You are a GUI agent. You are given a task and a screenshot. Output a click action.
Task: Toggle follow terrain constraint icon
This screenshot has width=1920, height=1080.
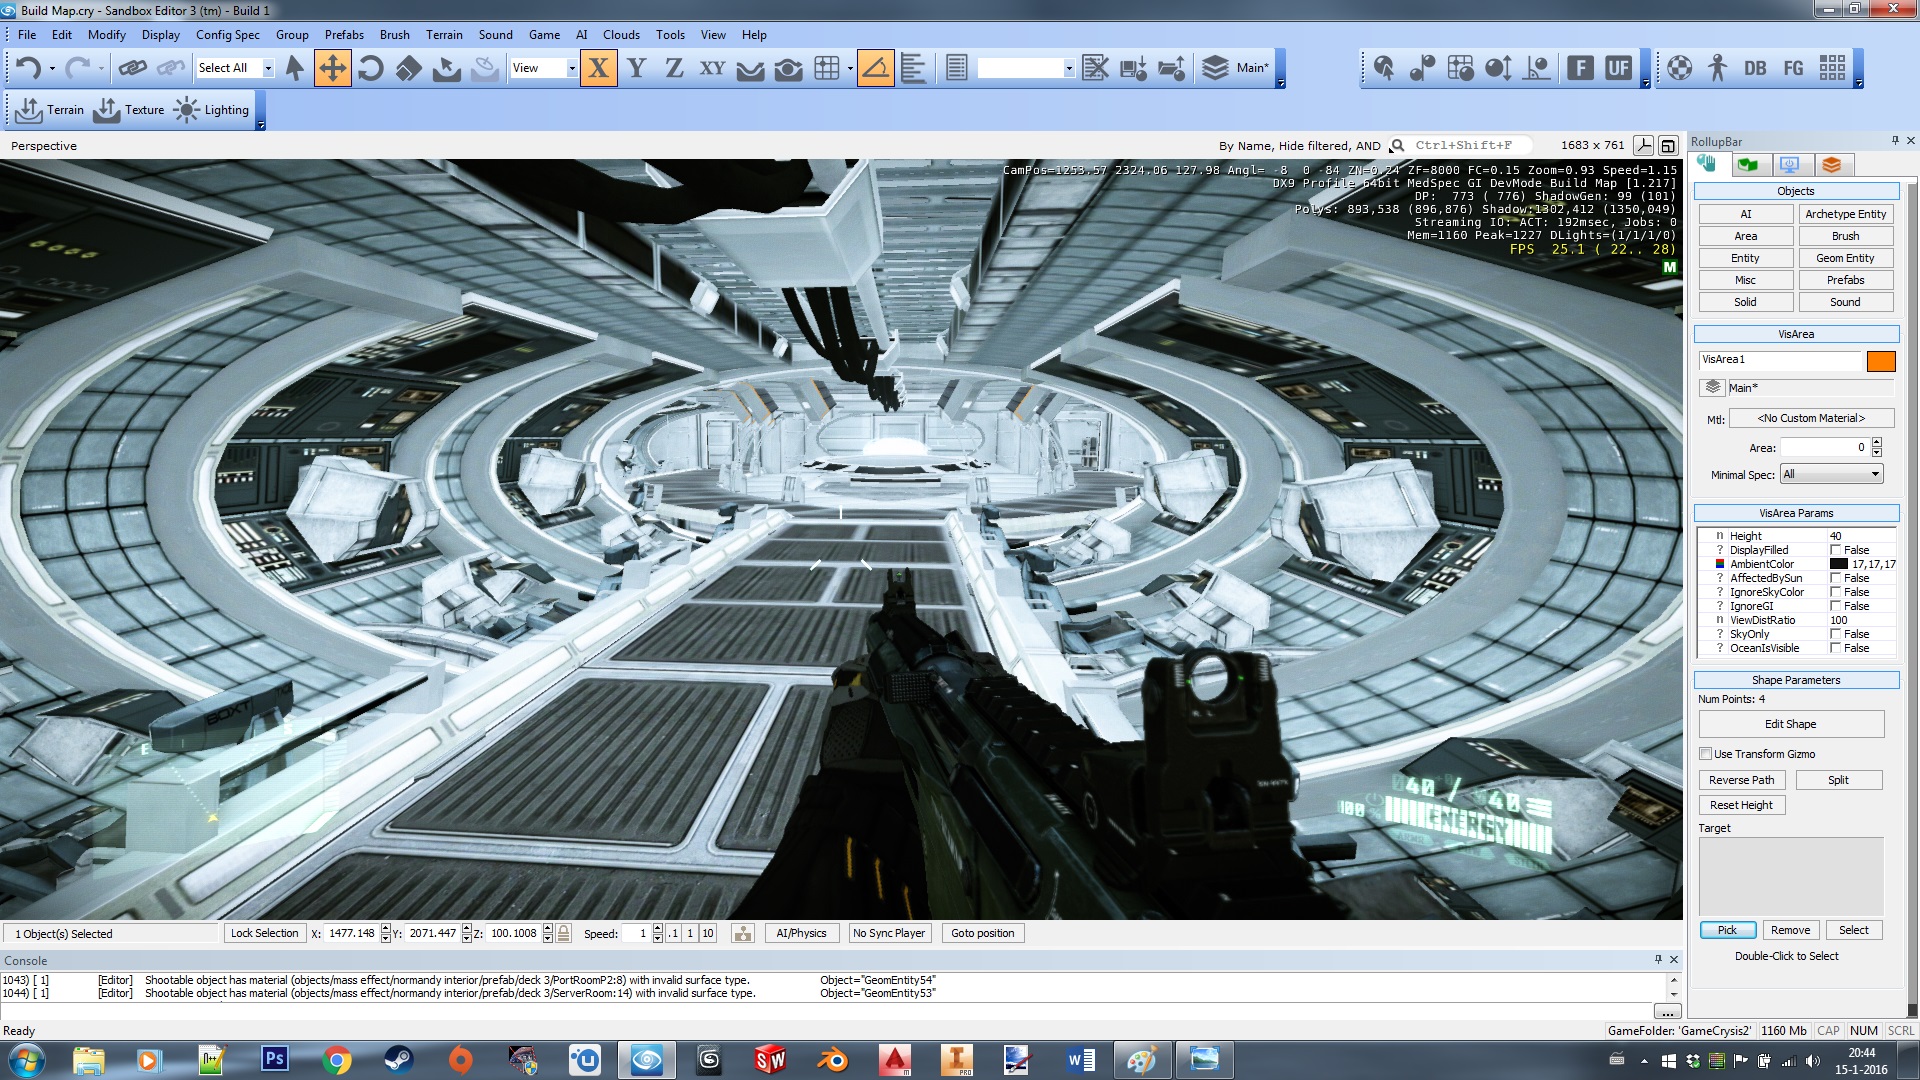tap(750, 68)
